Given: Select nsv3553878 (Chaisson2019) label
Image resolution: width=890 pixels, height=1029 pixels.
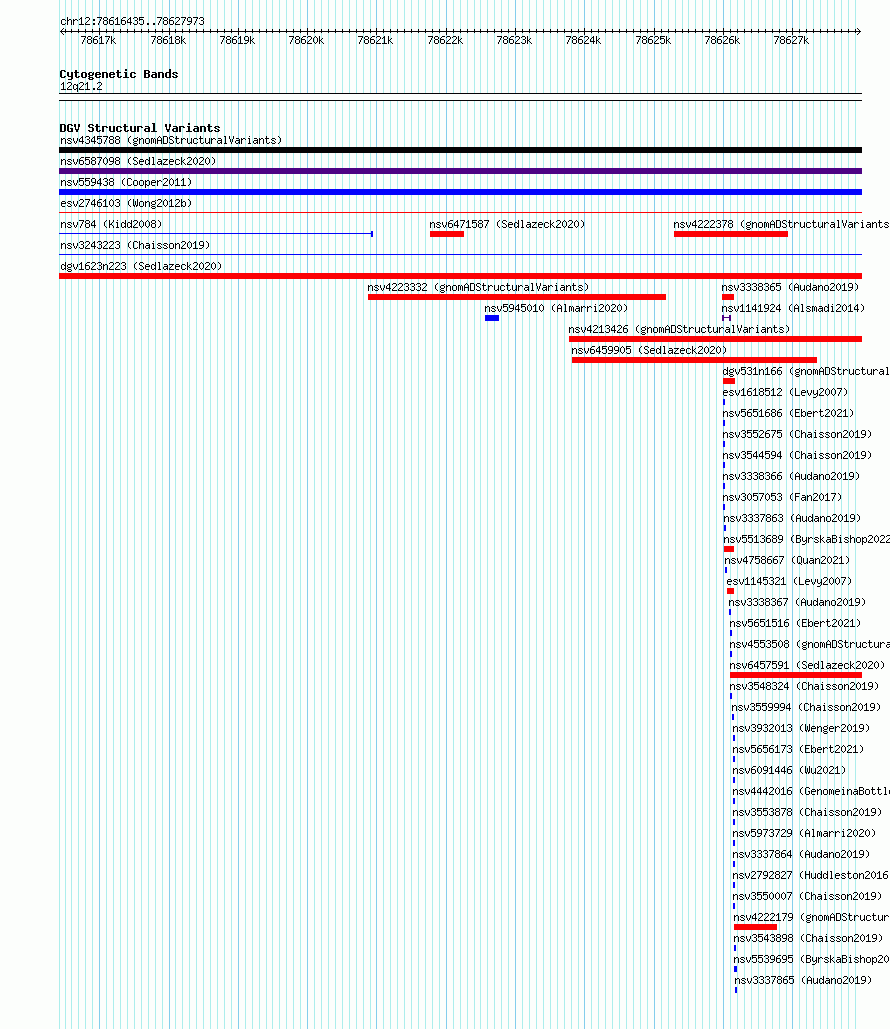Looking at the screenshot, I should click(x=807, y=812).
